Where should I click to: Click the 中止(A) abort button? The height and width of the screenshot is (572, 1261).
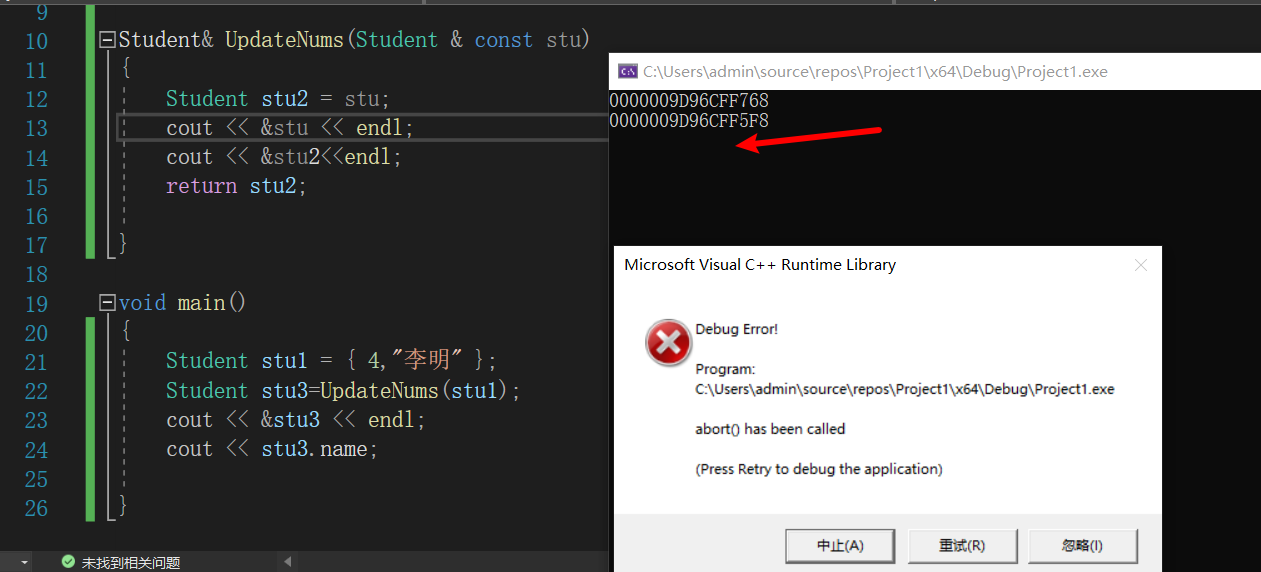click(x=840, y=546)
